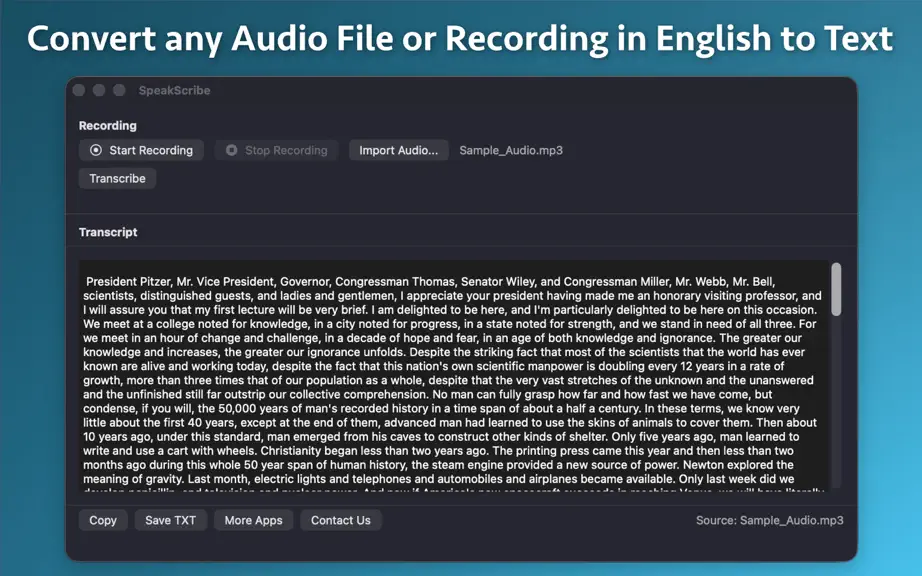
Task: Stop the current recording
Action: pos(276,150)
